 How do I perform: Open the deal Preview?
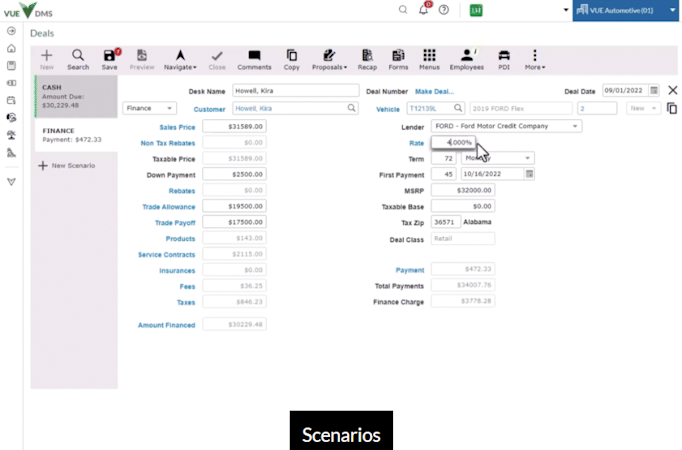[142, 60]
